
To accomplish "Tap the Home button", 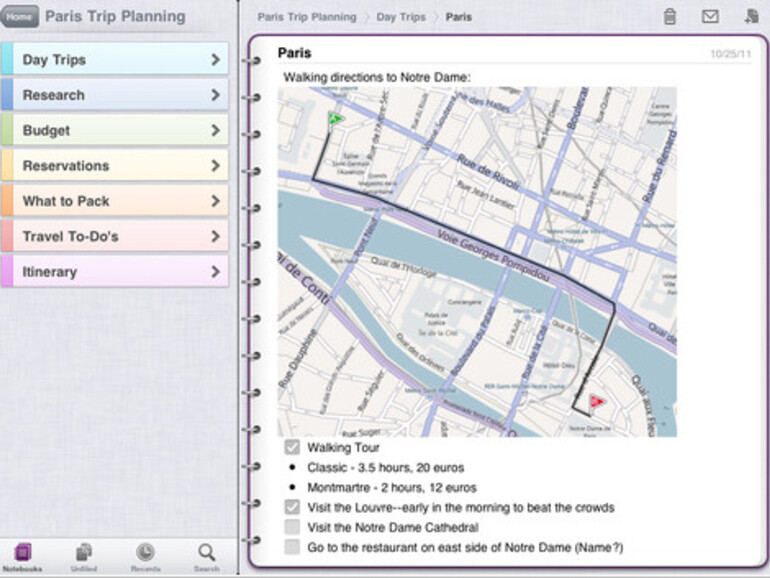I will coord(20,17).
